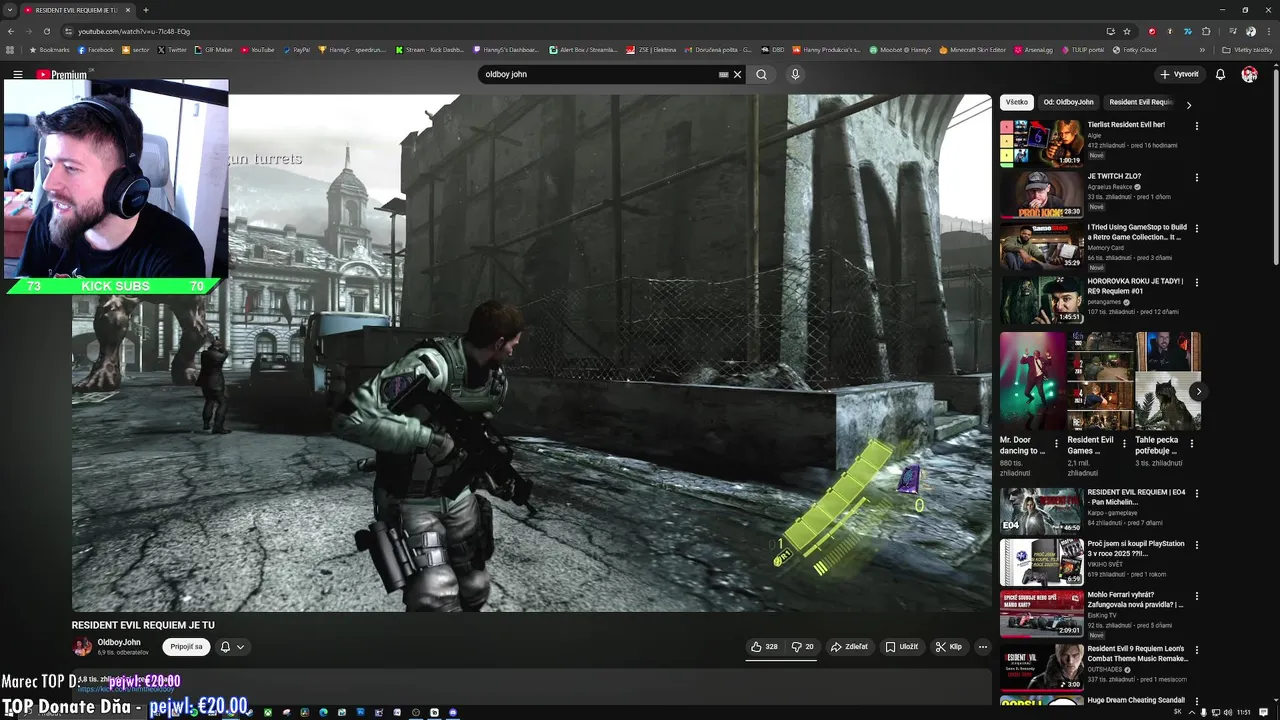The height and width of the screenshot is (720, 1280).
Task: Open 'RESIDENT EVIL REQUIEM | E04' video
Action: [x=1041, y=510]
